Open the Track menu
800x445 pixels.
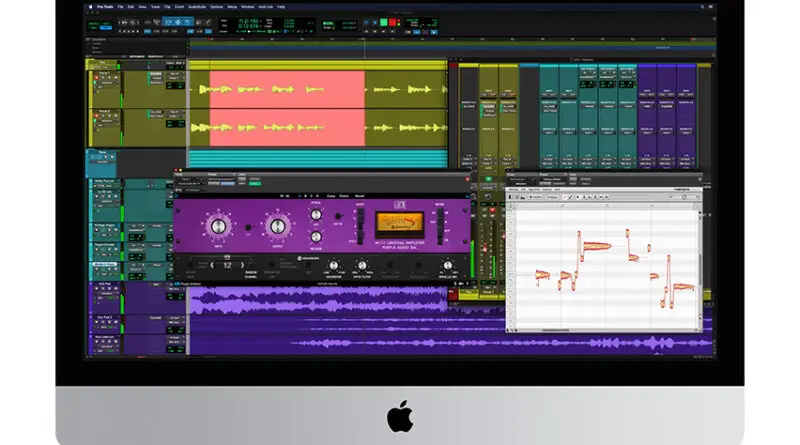point(155,7)
